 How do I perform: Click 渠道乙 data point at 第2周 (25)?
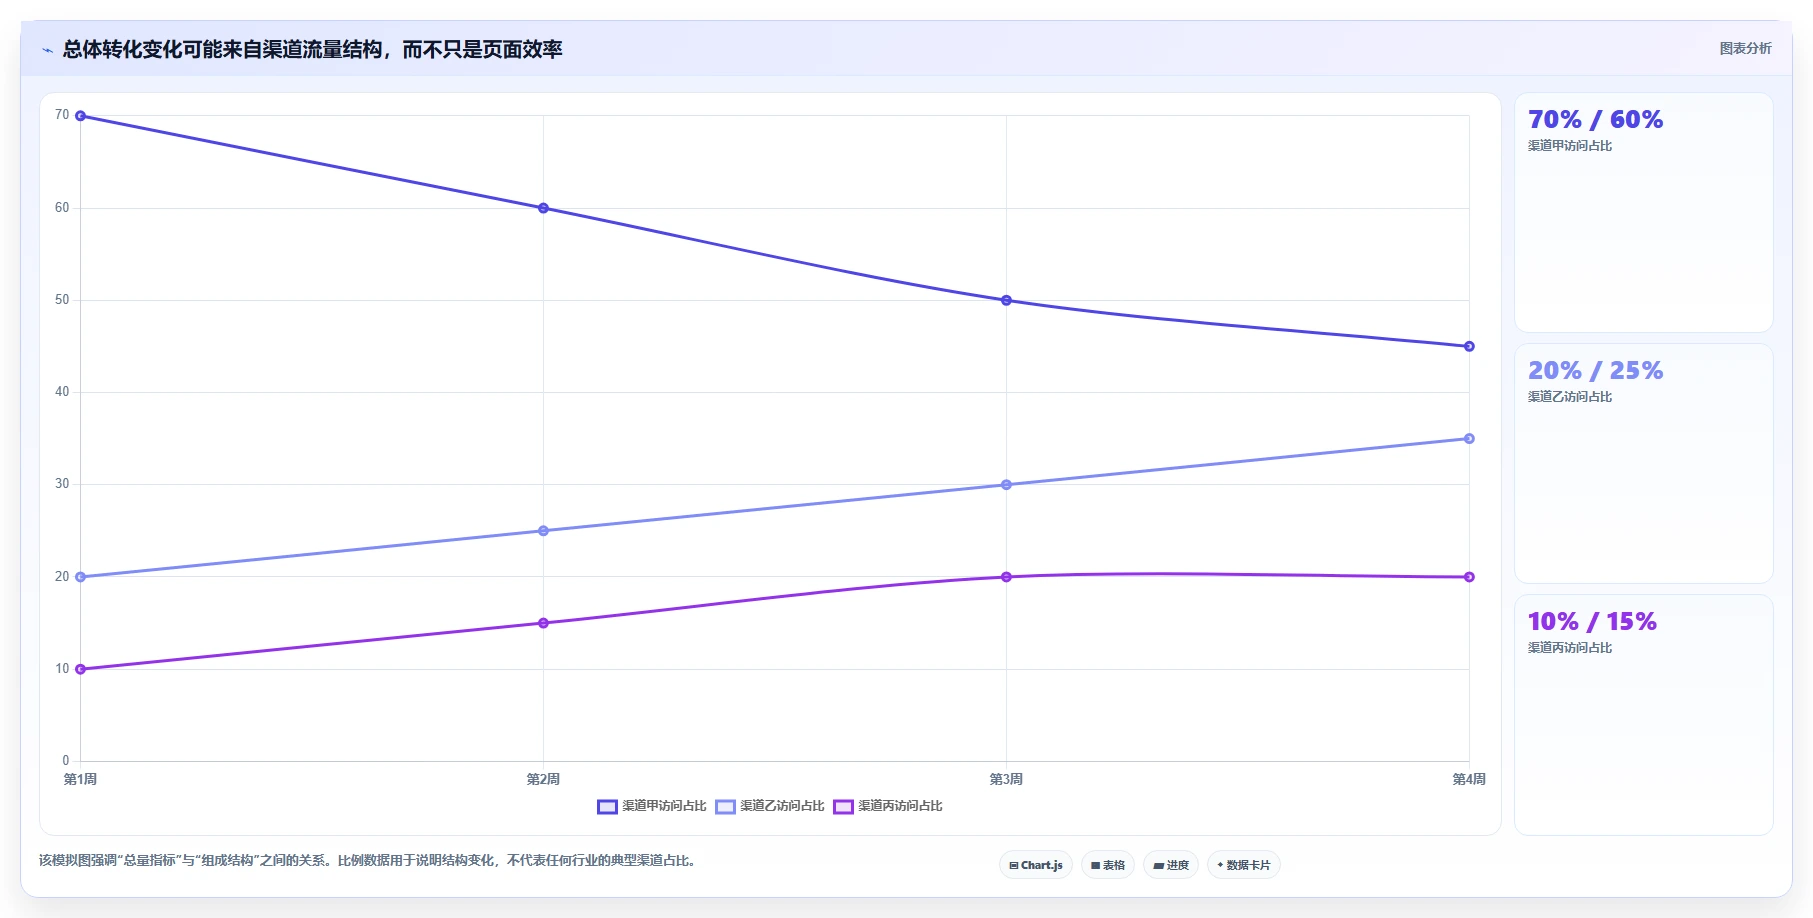[543, 531]
